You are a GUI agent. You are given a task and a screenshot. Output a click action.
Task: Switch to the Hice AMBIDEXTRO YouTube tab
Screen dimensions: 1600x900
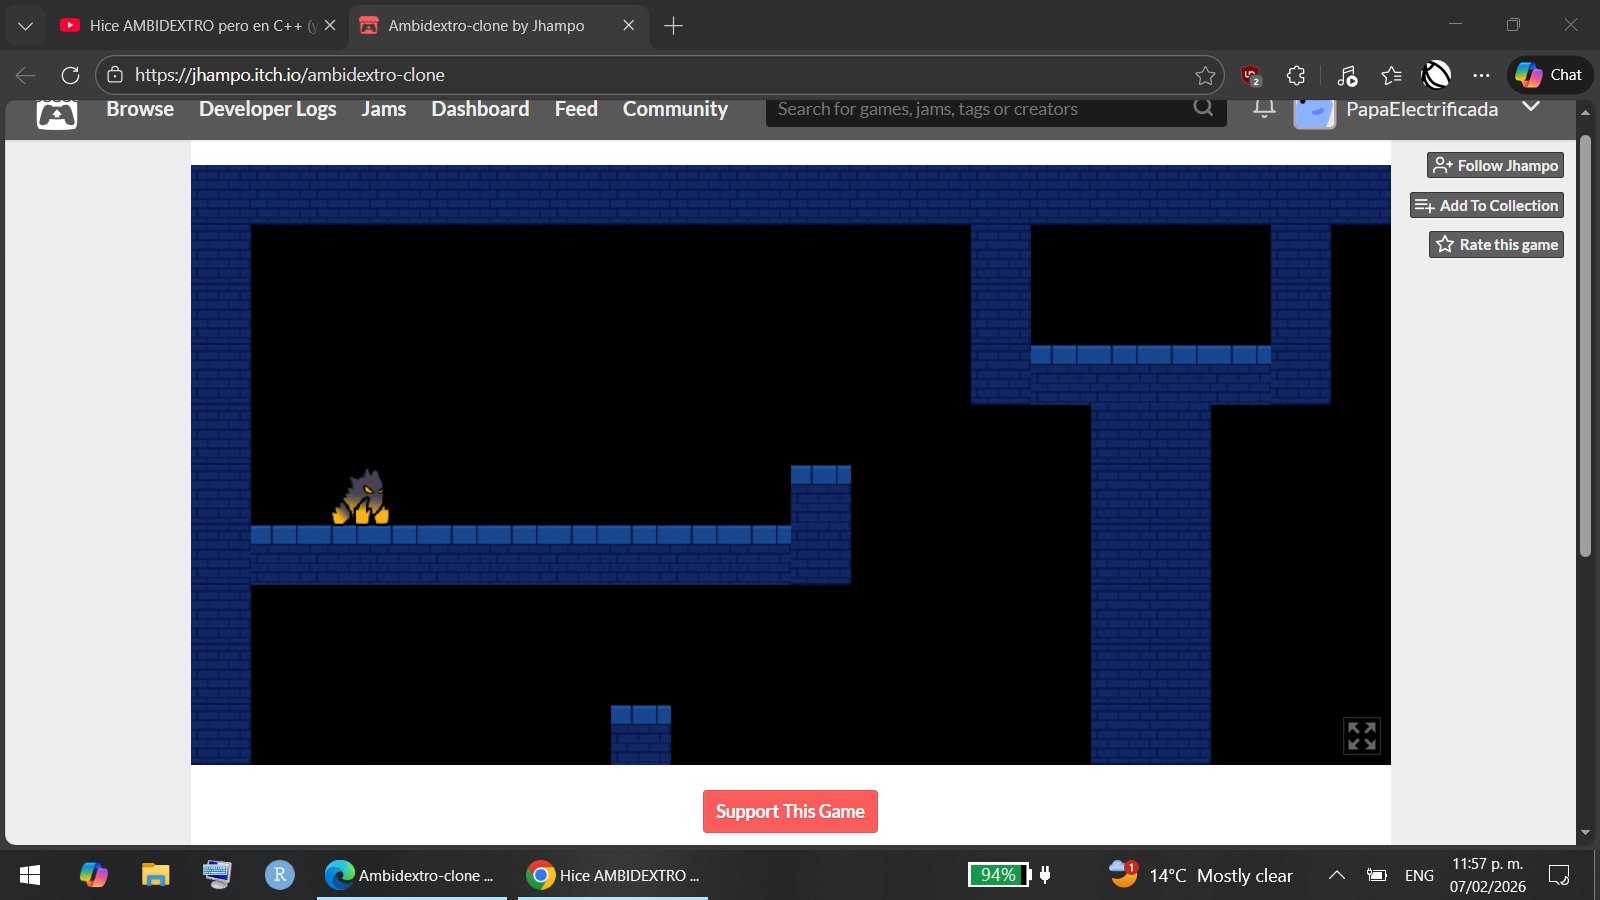click(198, 26)
